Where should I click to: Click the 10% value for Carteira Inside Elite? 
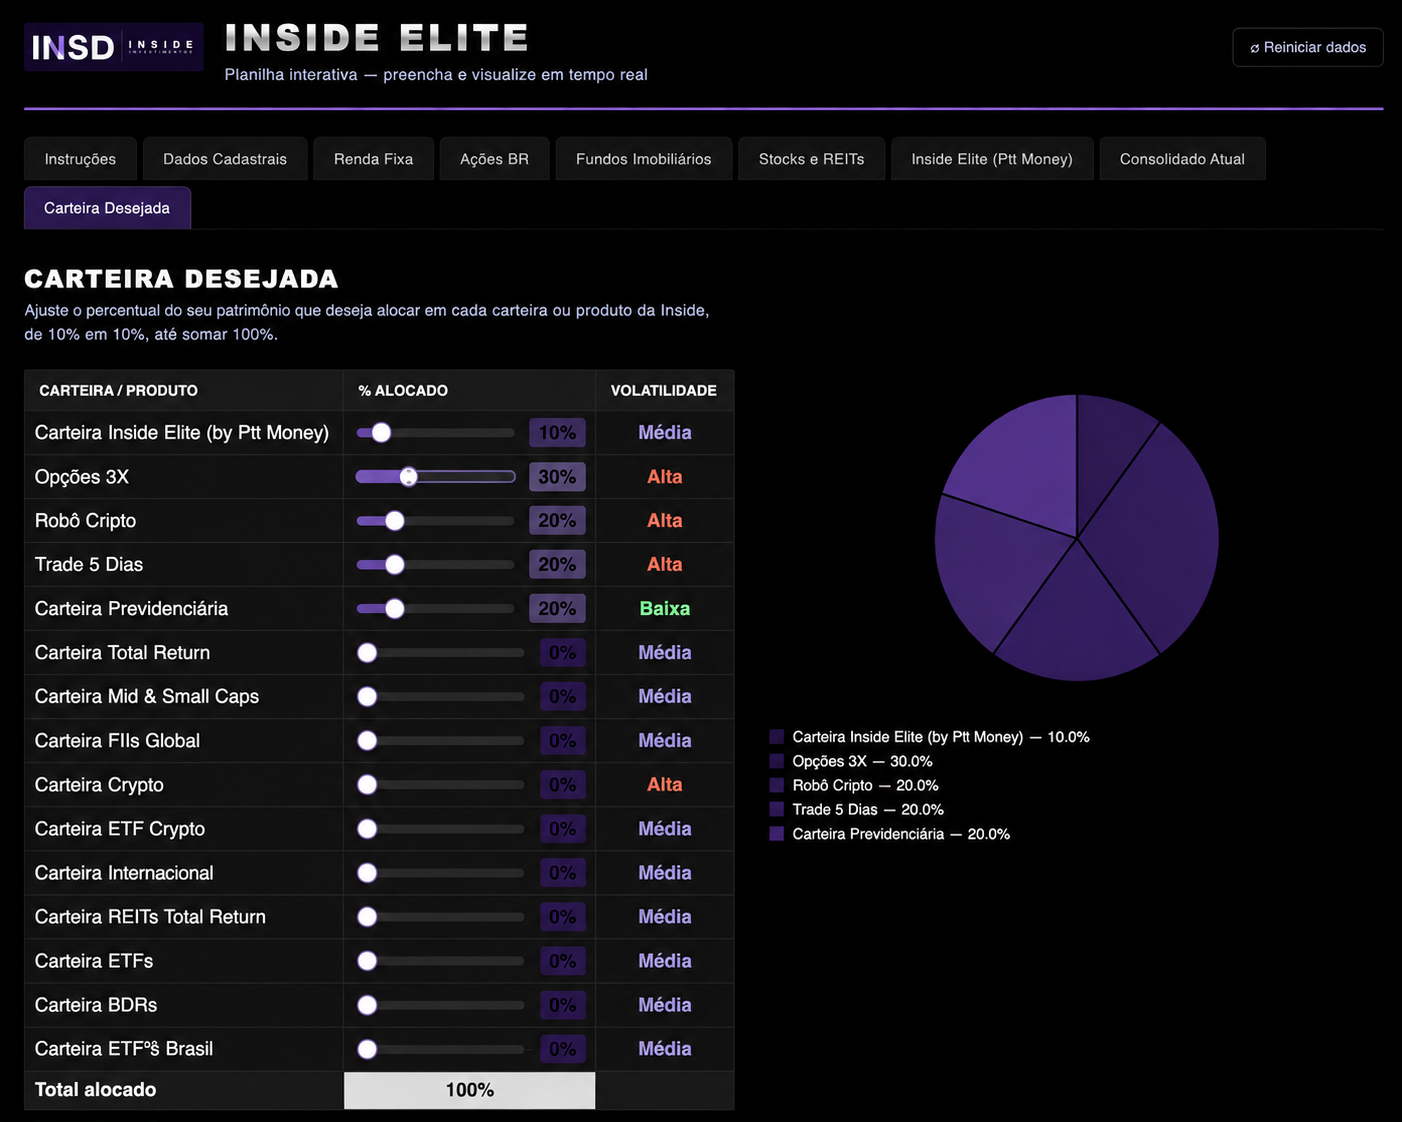(x=557, y=433)
